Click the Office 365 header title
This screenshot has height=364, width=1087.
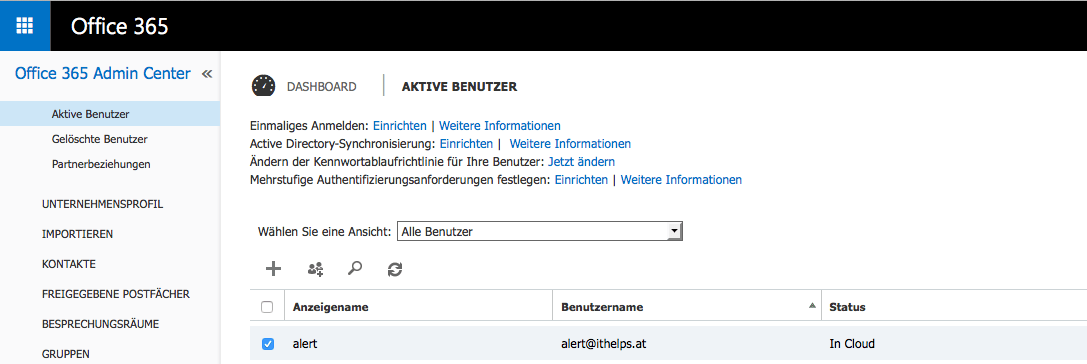(119, 26)
